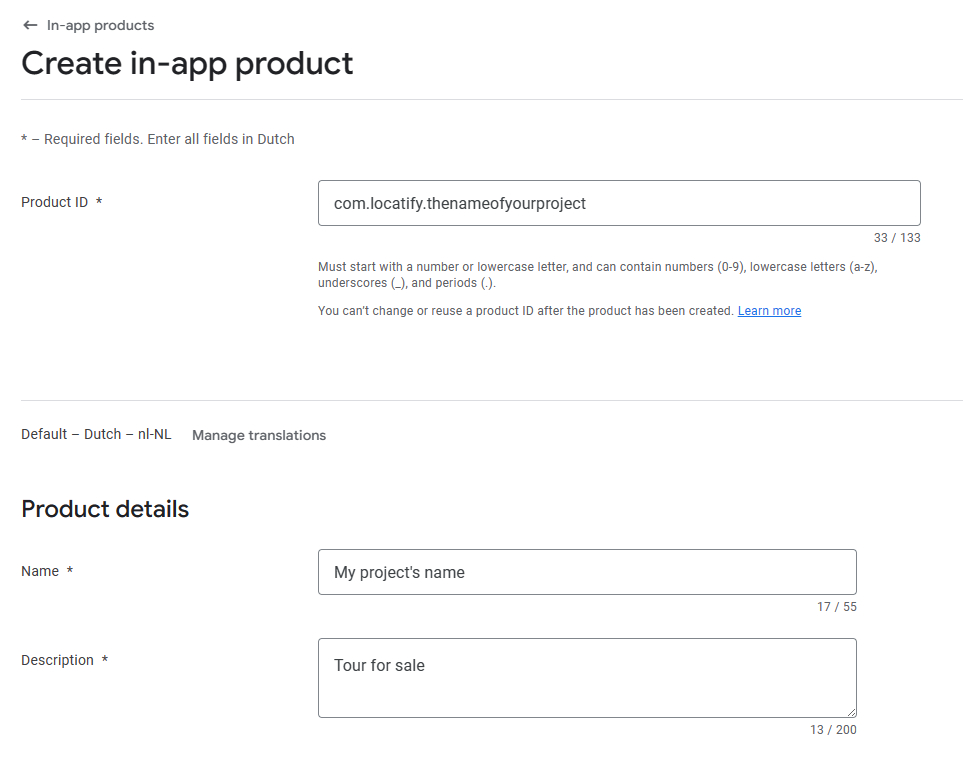Click the Description box resize handle
Screen dimensions: 963x760
point(851,712)
